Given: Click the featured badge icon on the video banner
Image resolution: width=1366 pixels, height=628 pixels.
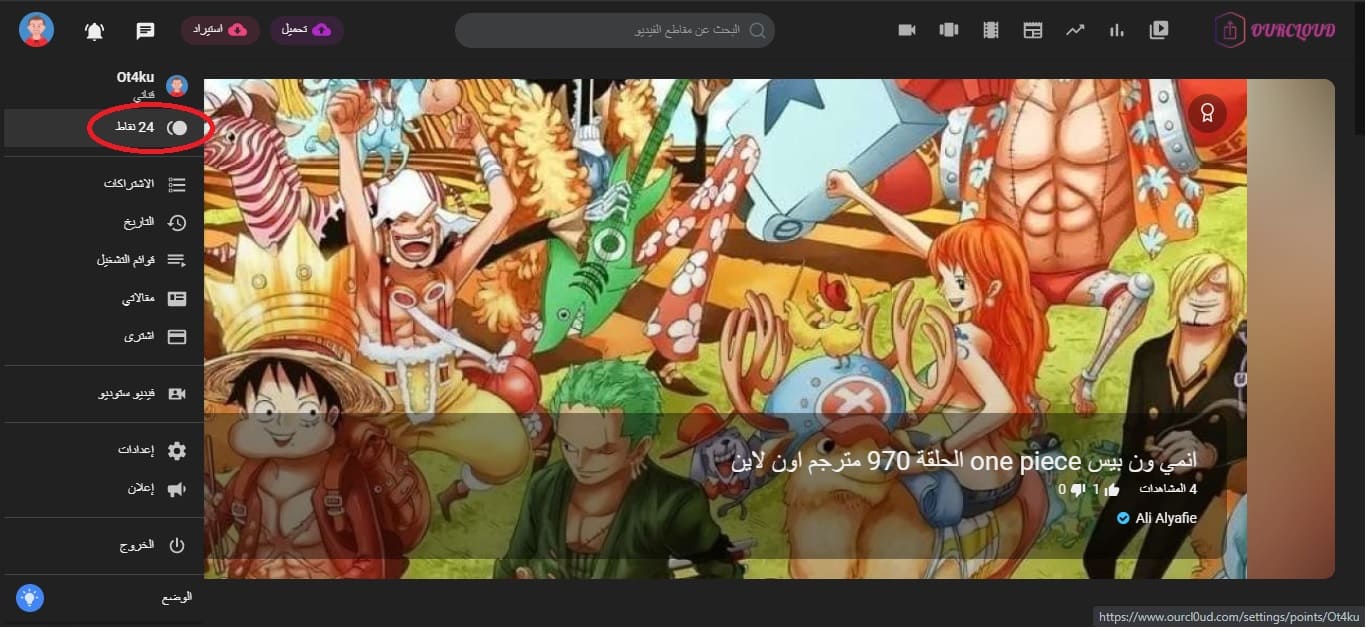Looking at the screenshot, I should click(1207, 113).
